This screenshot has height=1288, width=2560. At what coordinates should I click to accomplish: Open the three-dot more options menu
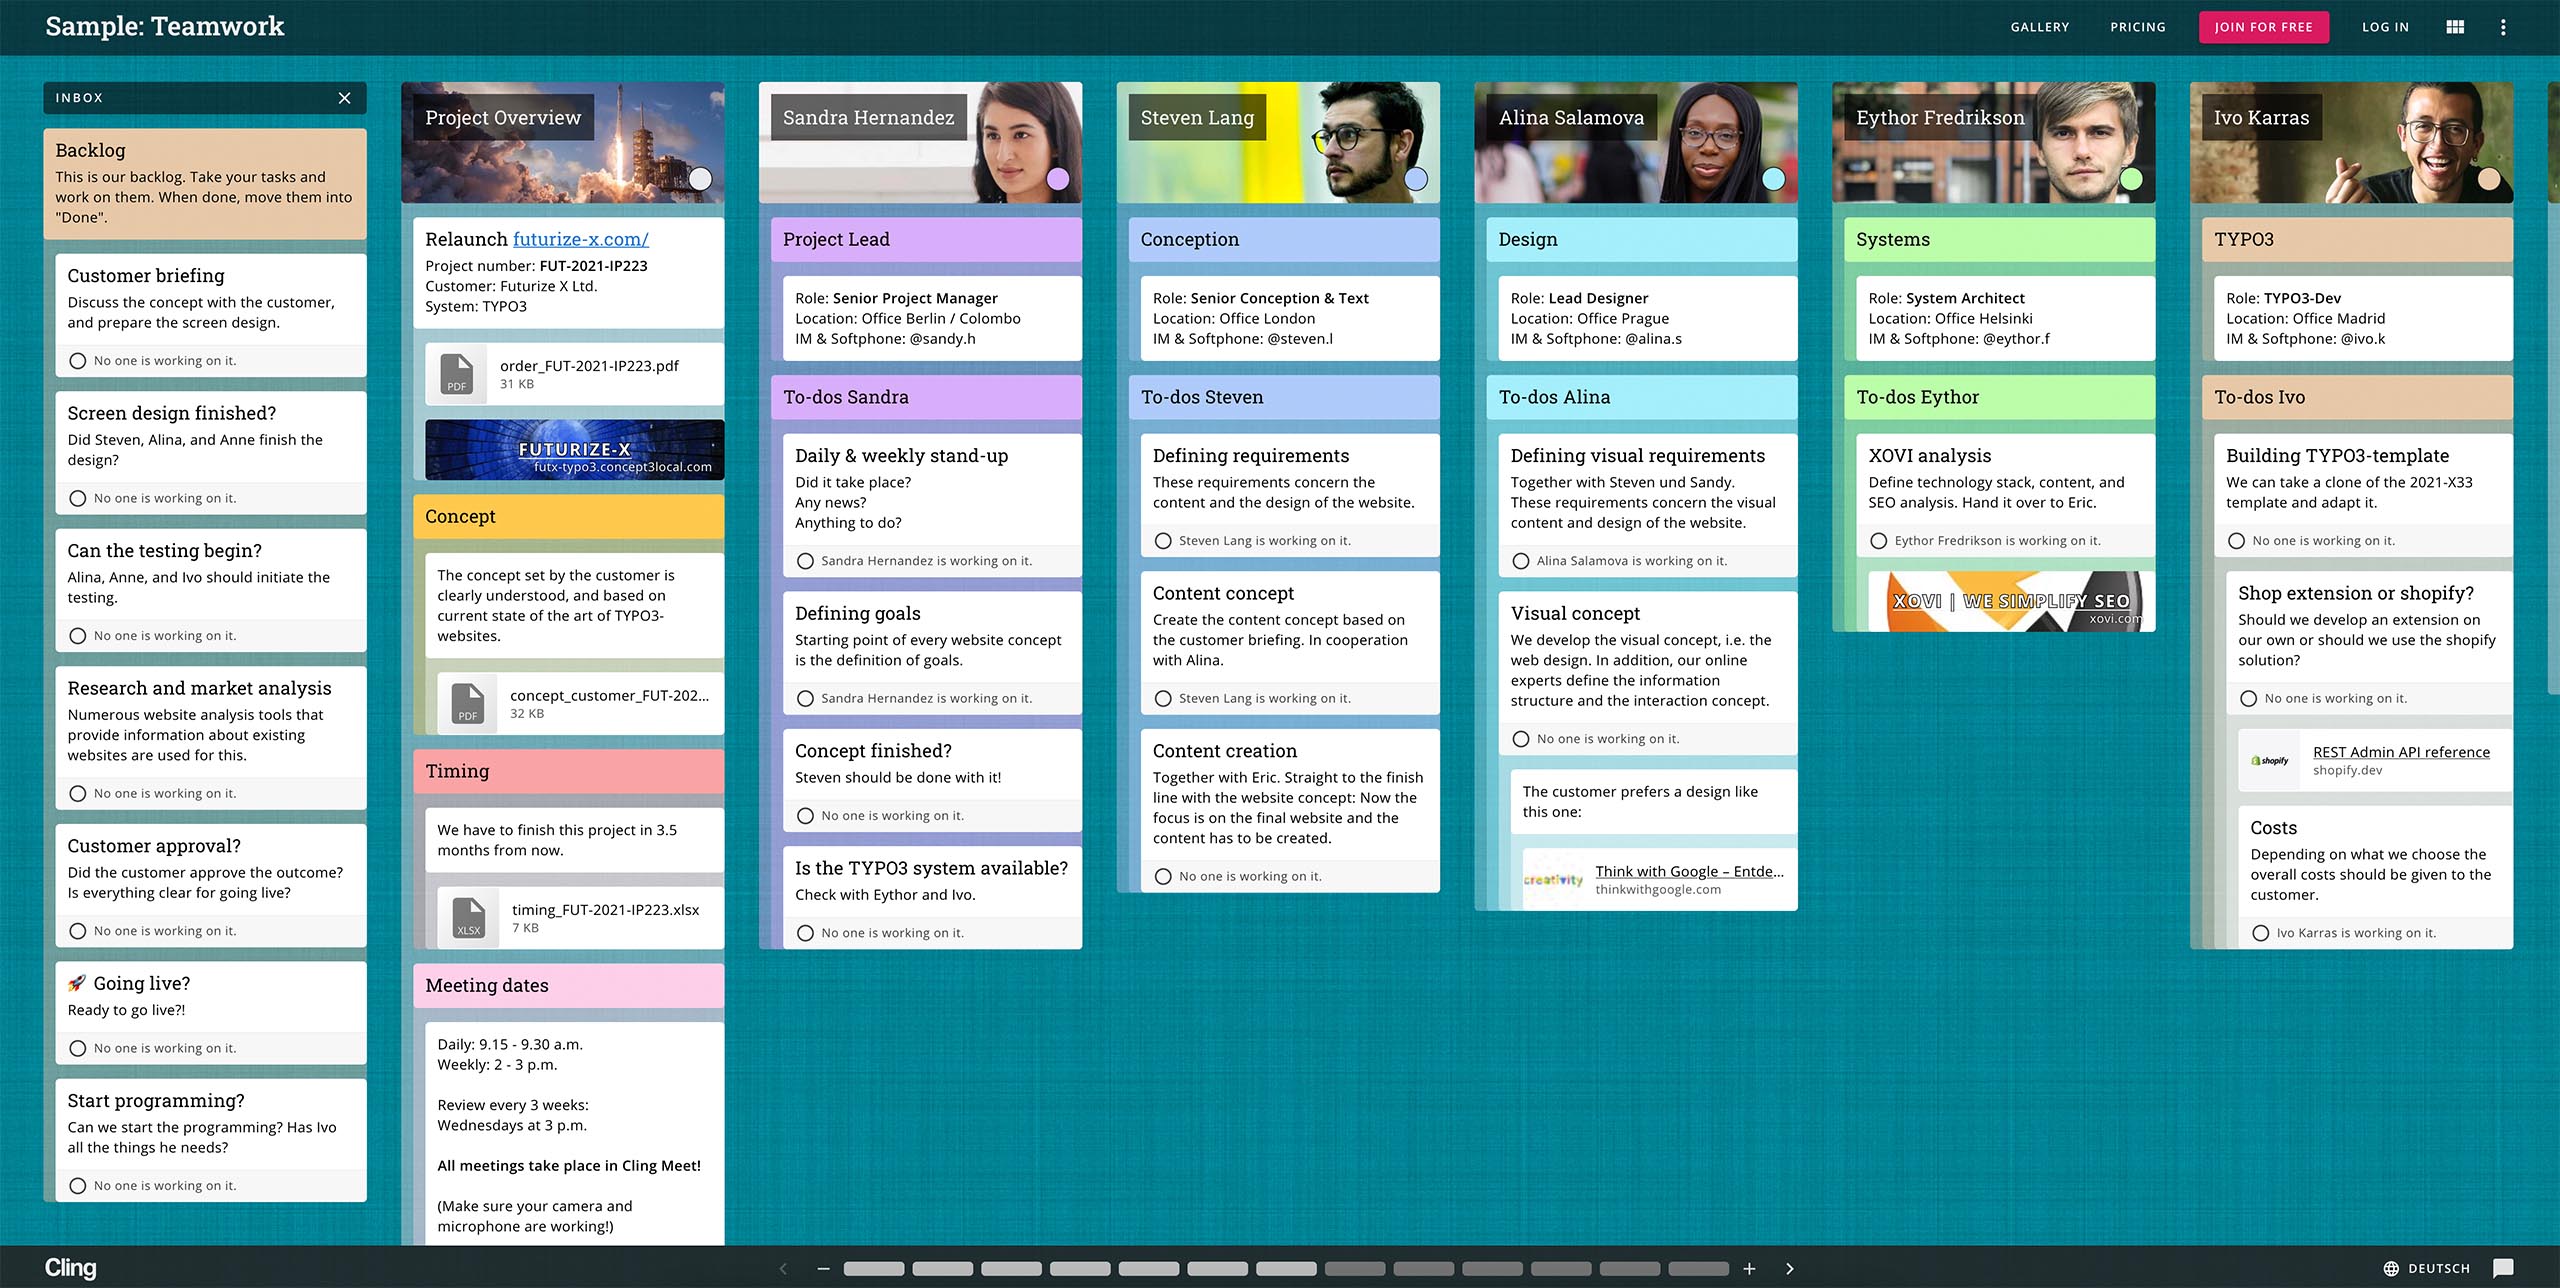(2503, 27)
